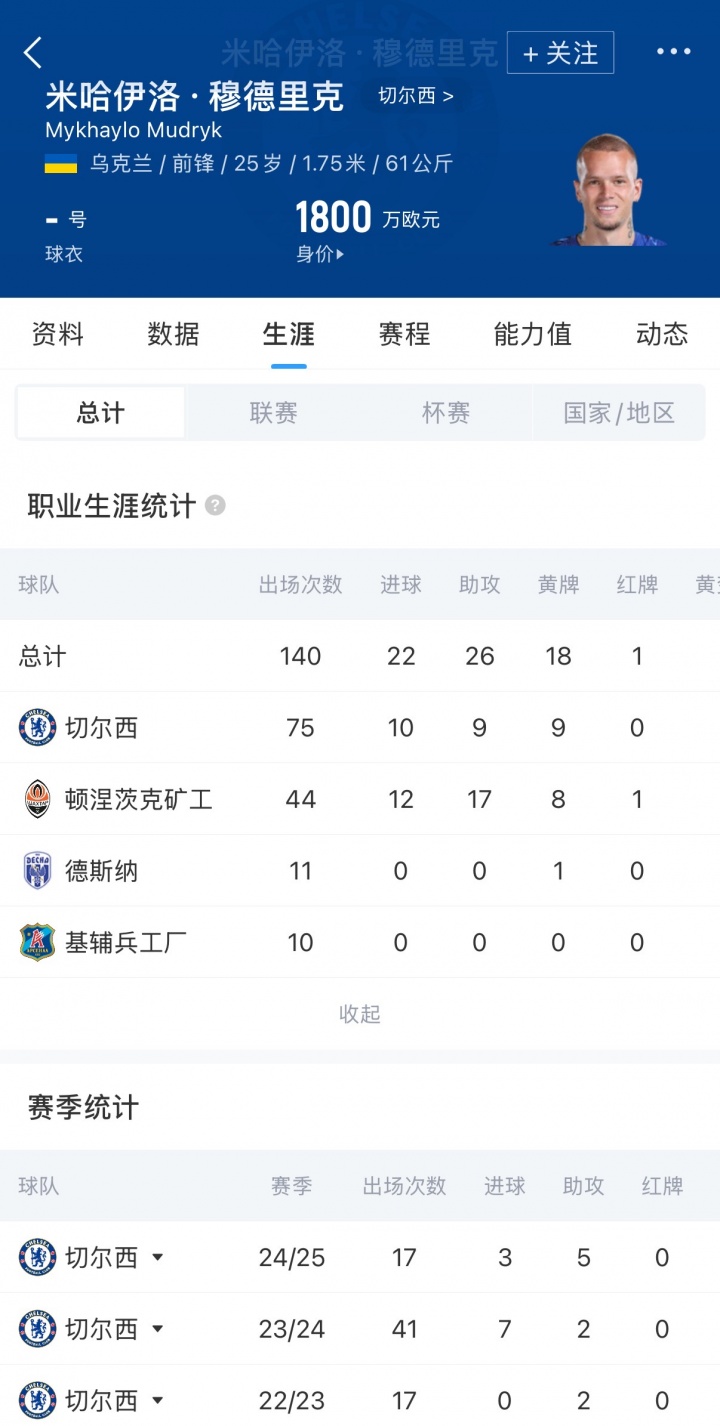Switch to the 能力值 tab

pos(532,334)
